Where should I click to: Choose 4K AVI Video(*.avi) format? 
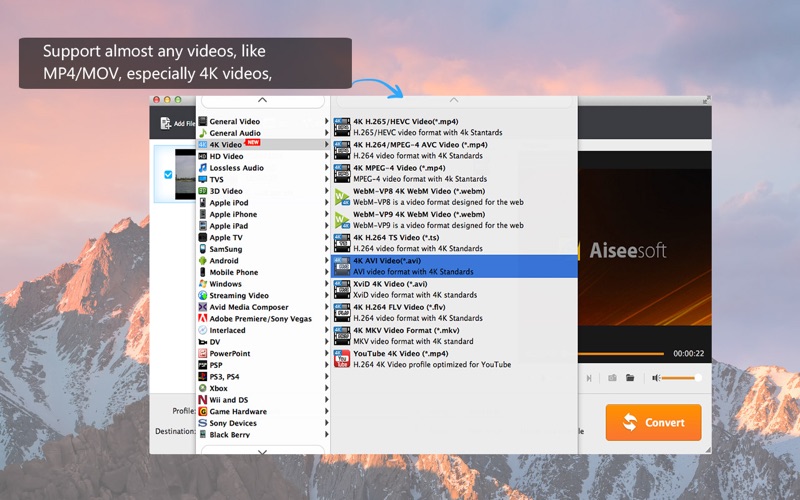454,266
